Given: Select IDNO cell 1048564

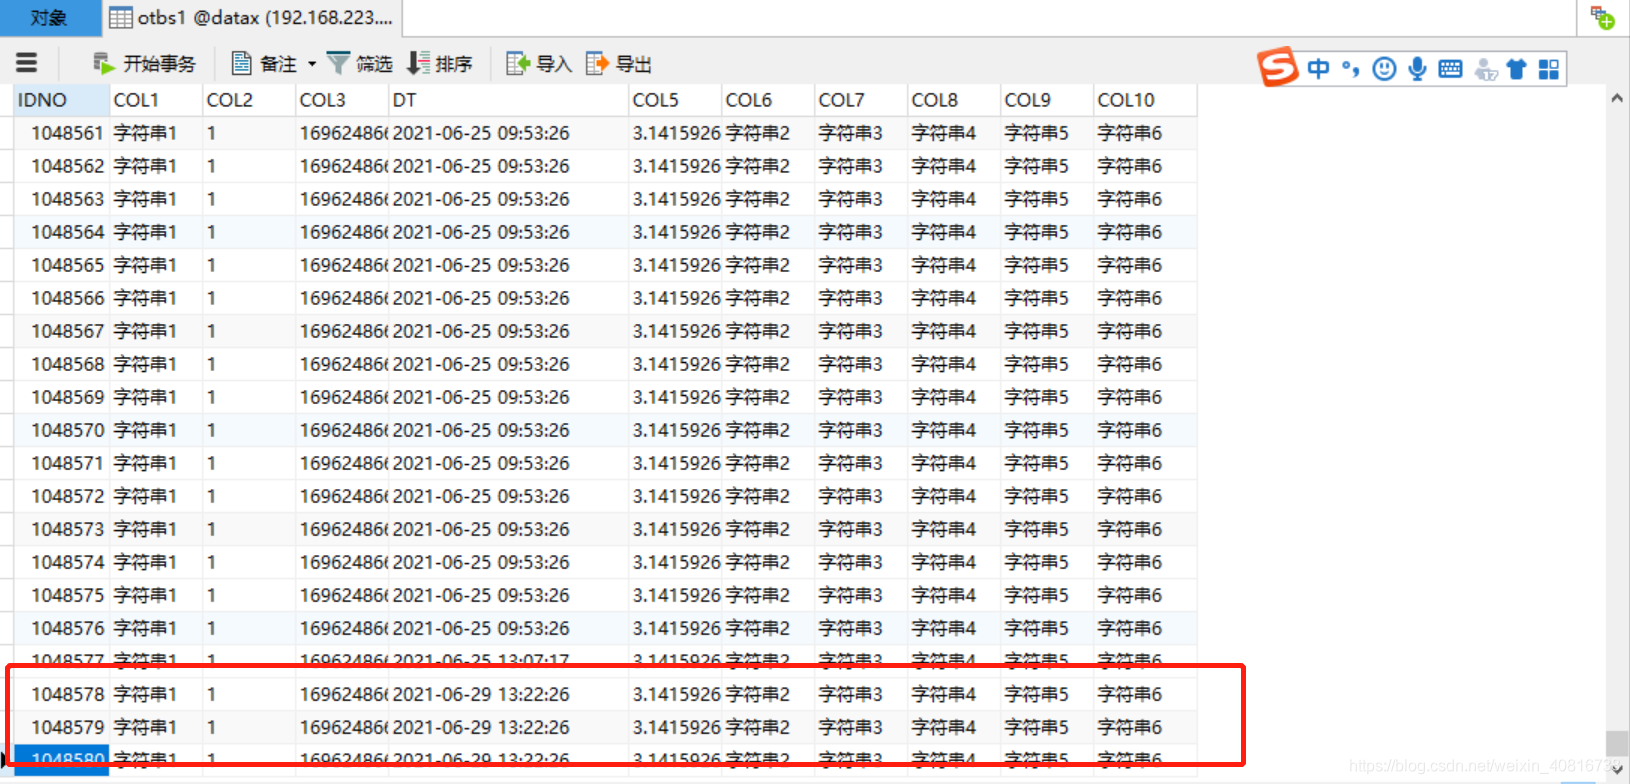Looking at the screenshot, I should [x=61, y=232].
